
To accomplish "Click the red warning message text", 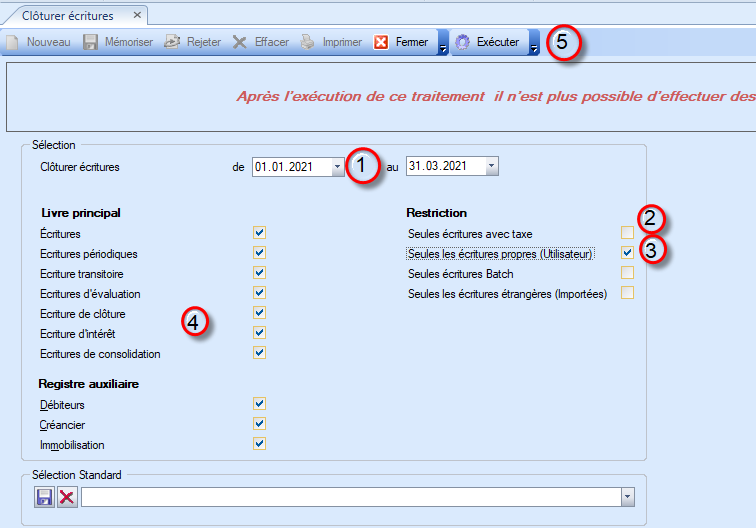I will point(496,96).
